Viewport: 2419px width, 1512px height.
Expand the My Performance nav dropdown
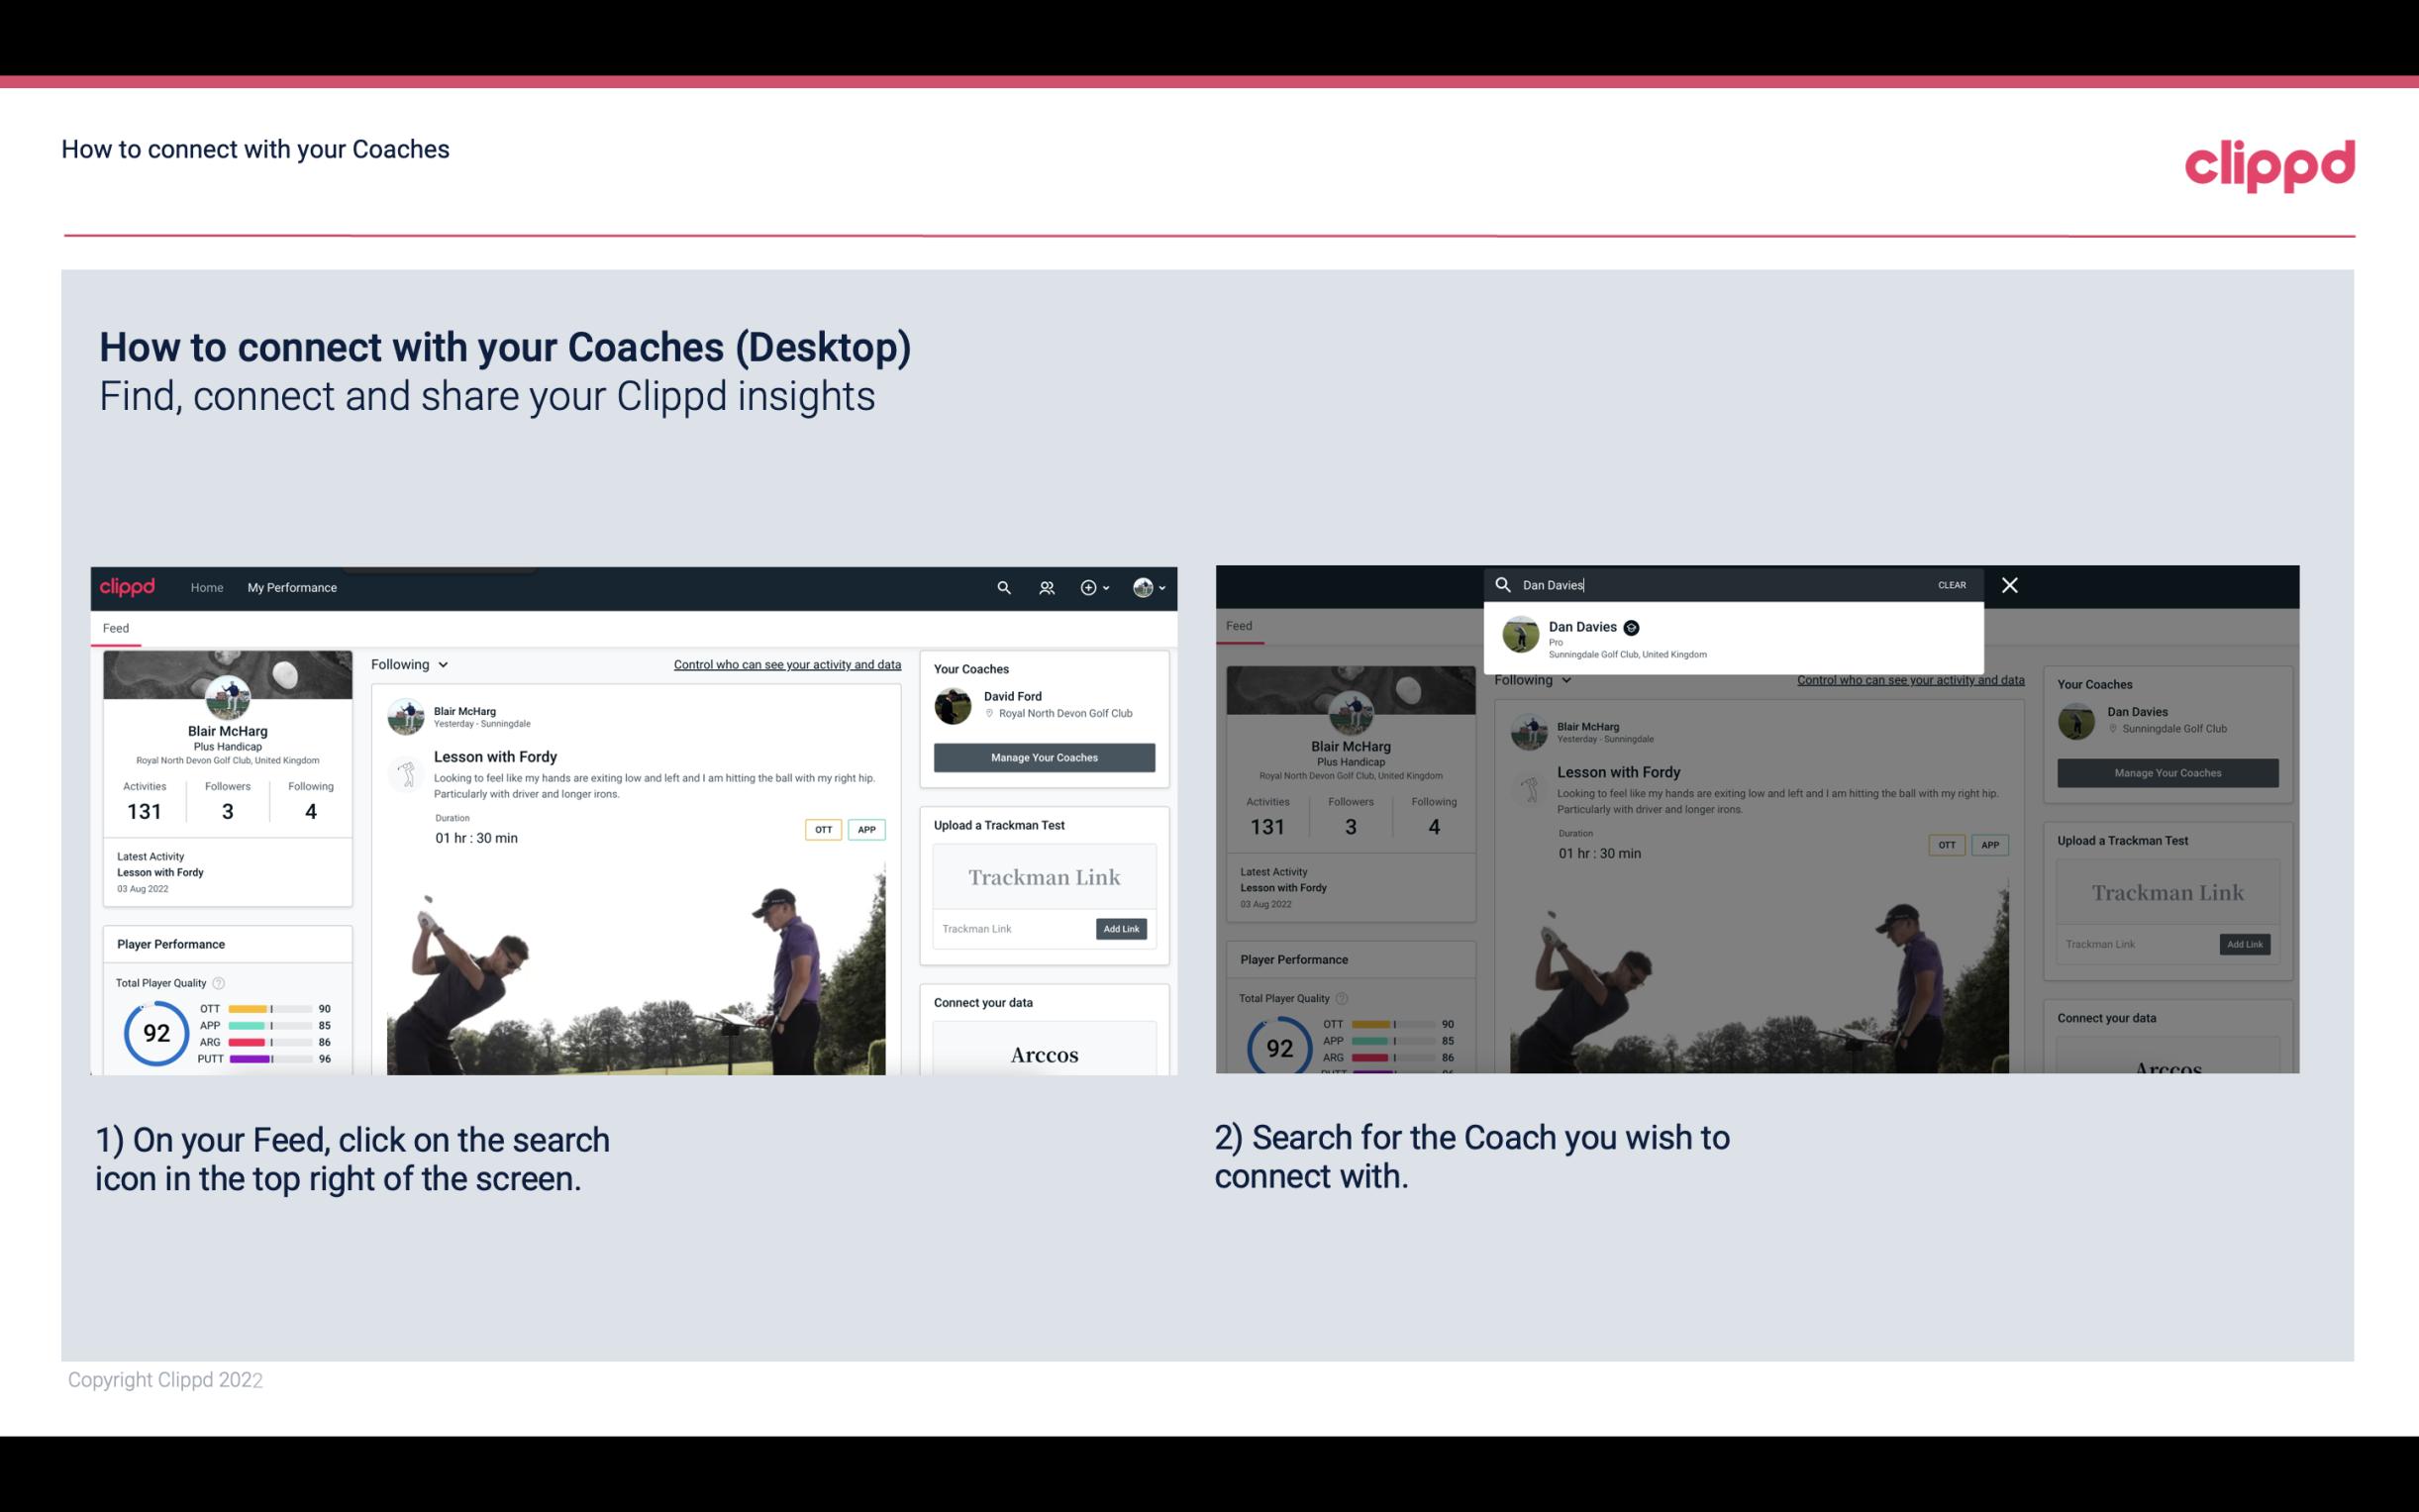coord(292,587)
